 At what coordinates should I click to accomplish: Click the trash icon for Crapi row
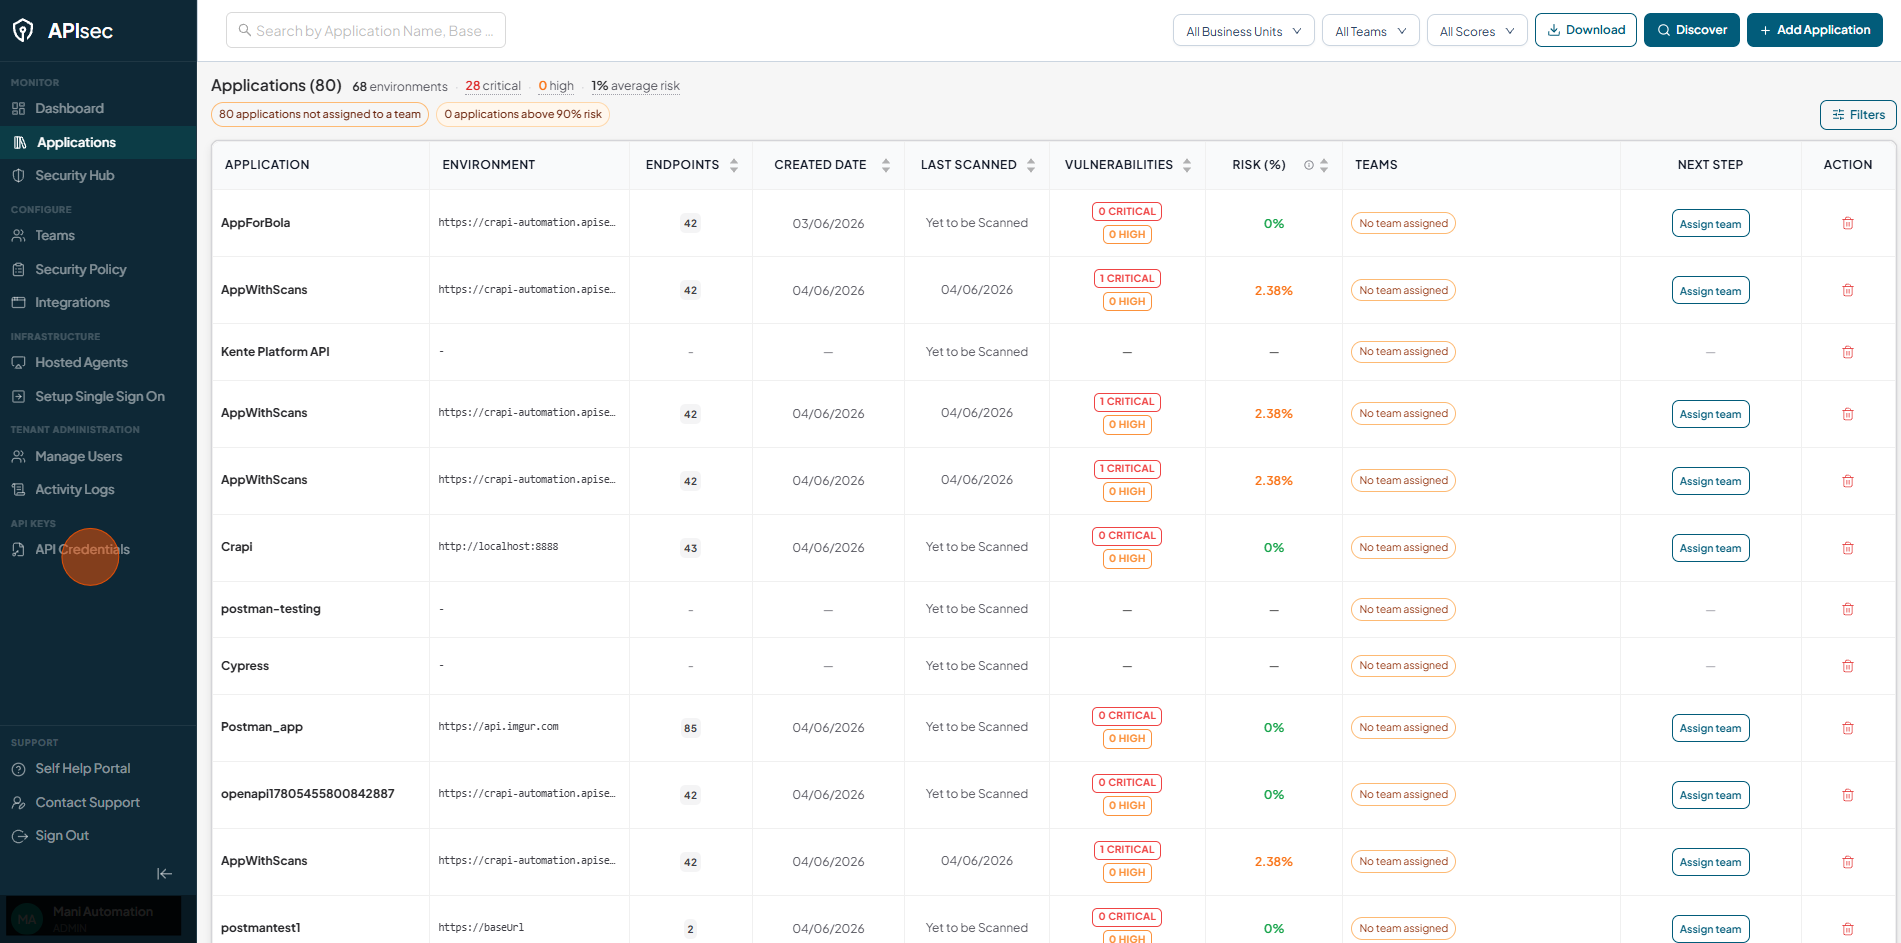click(1847, 548)
